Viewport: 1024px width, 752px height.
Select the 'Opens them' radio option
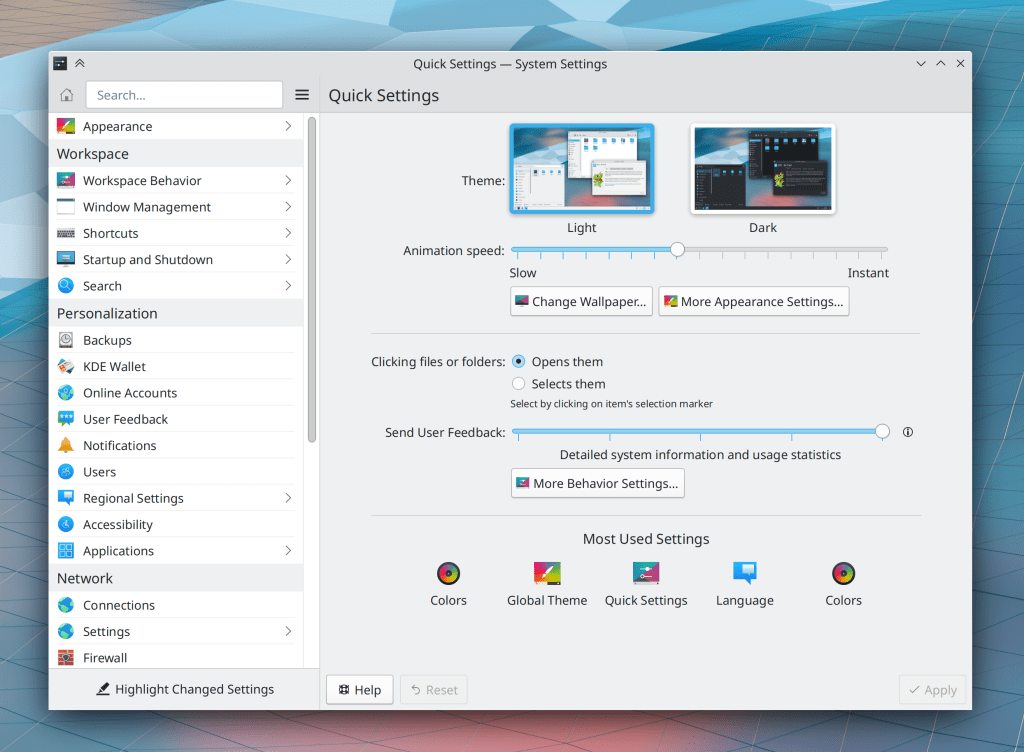518,362
